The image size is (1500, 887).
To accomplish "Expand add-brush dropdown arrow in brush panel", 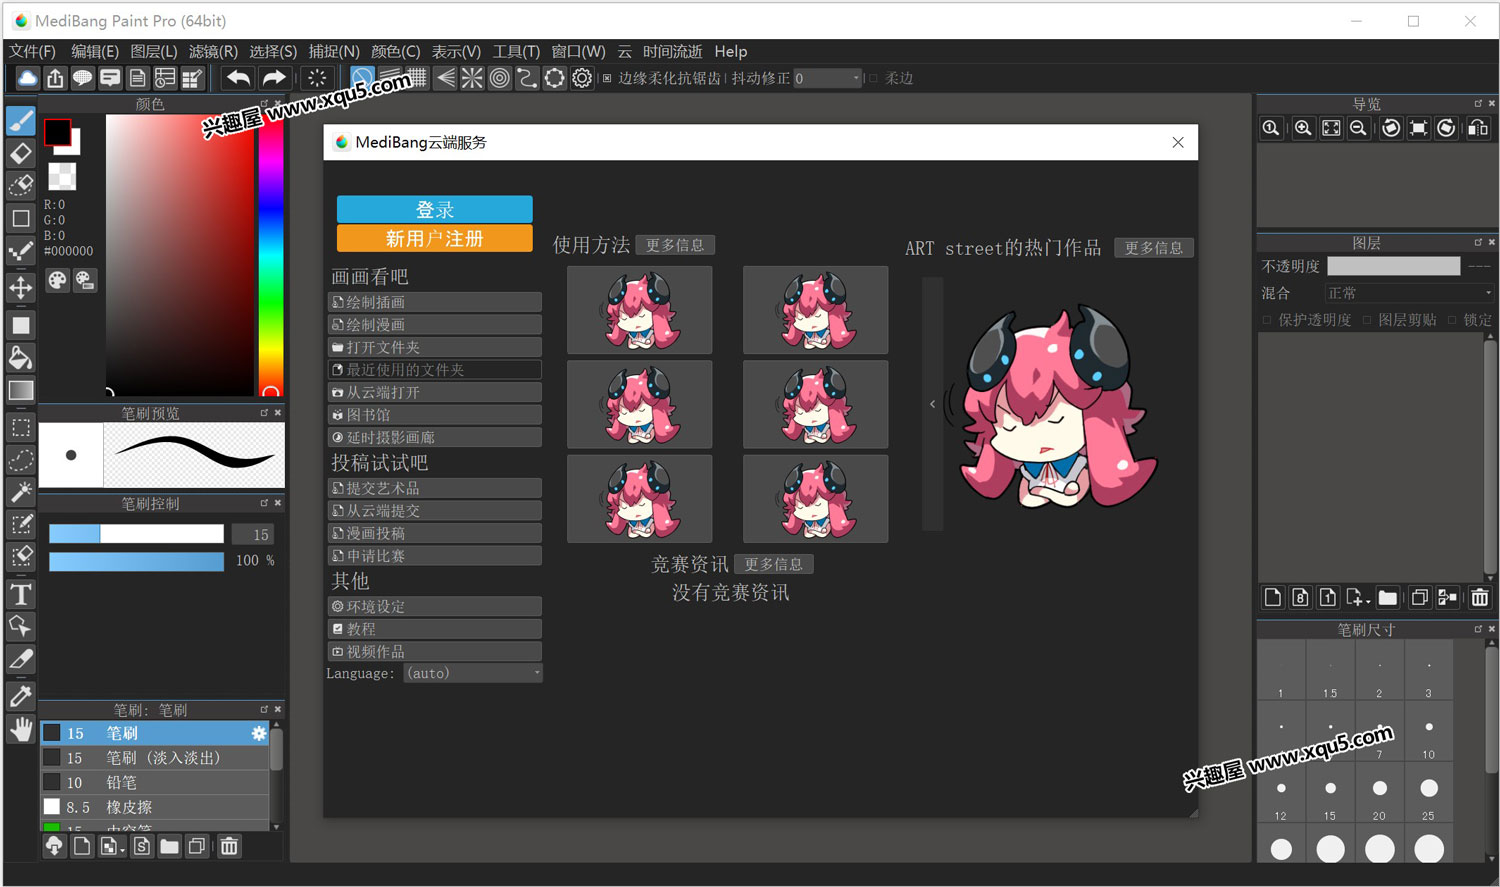I will 122,851.
